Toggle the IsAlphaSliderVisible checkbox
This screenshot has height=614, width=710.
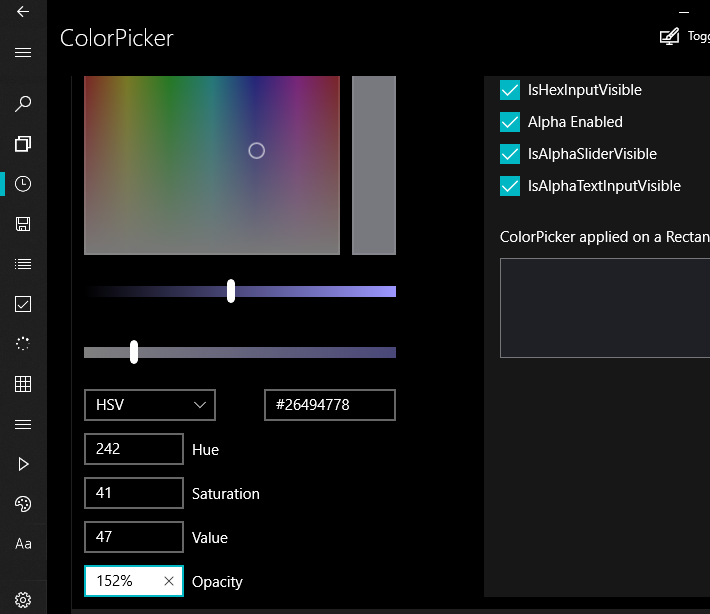509,154
